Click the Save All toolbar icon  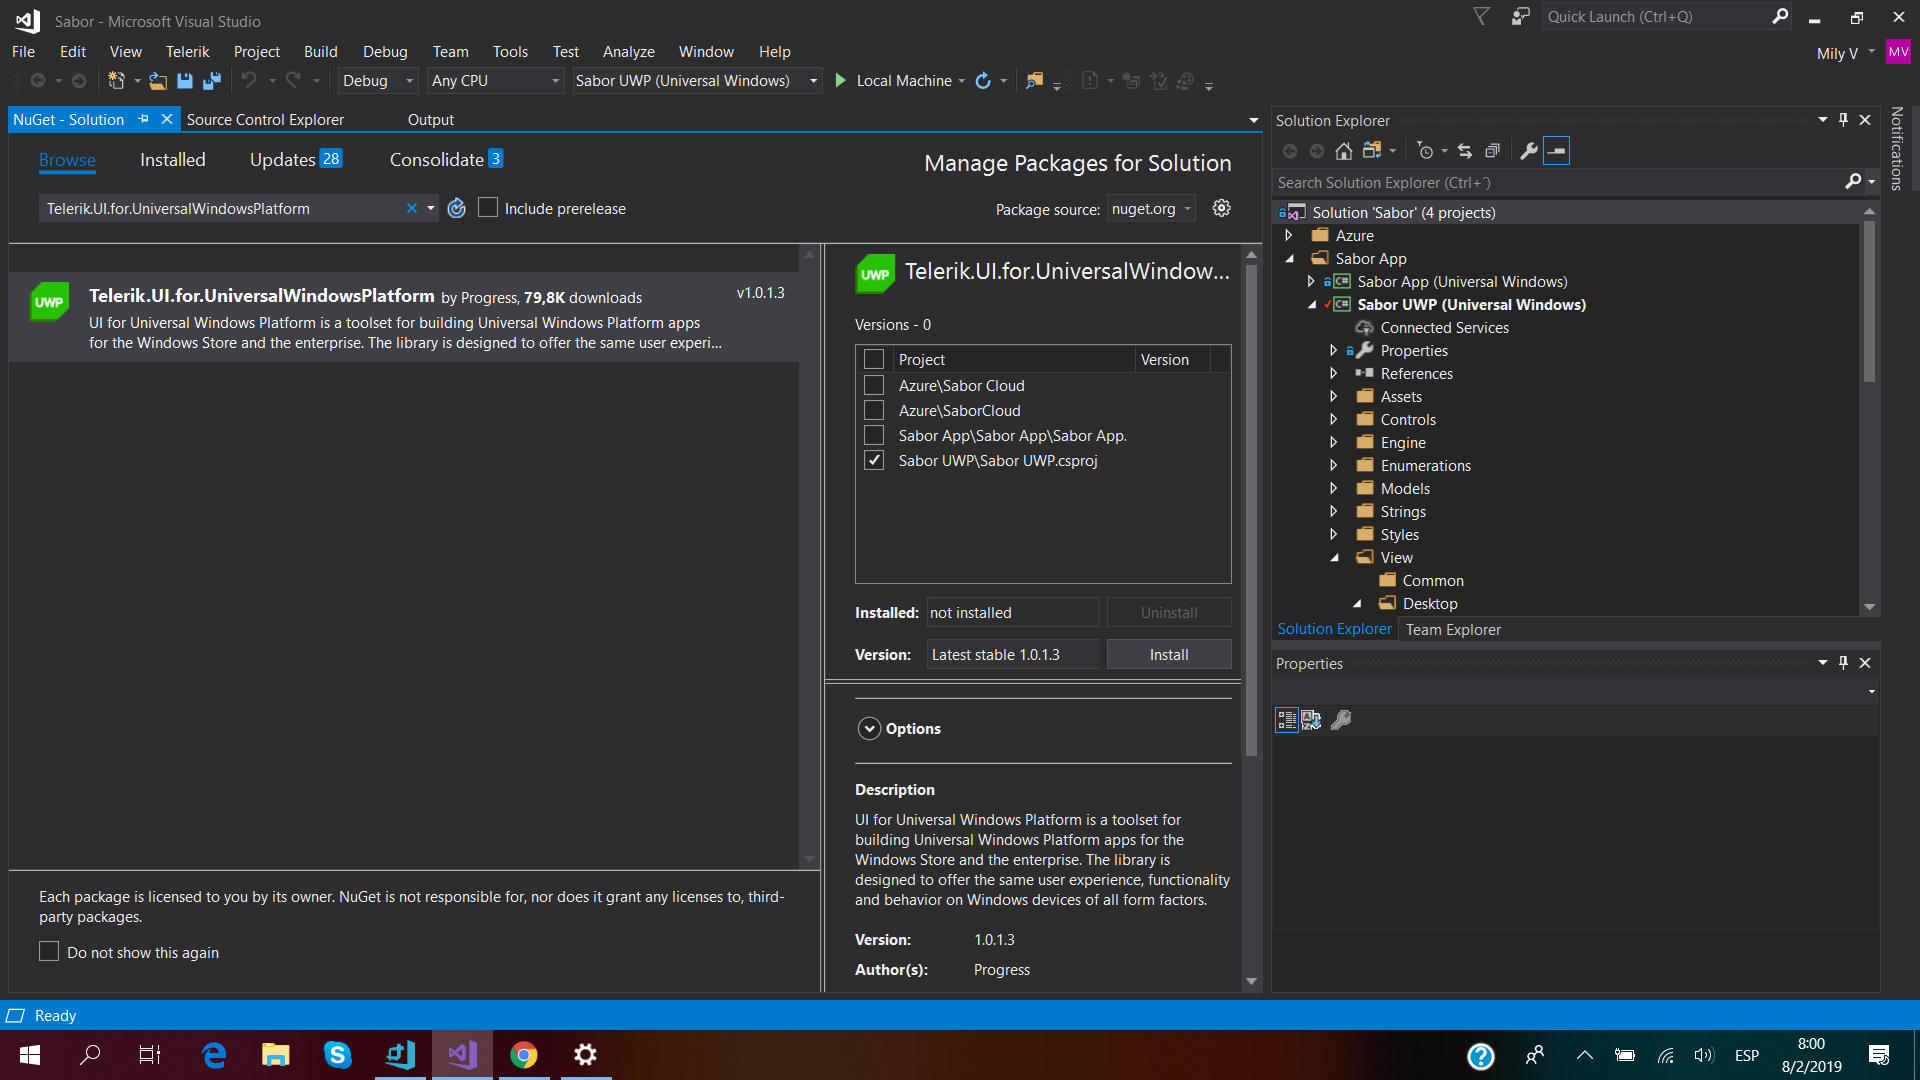click(x=212, y=81)
